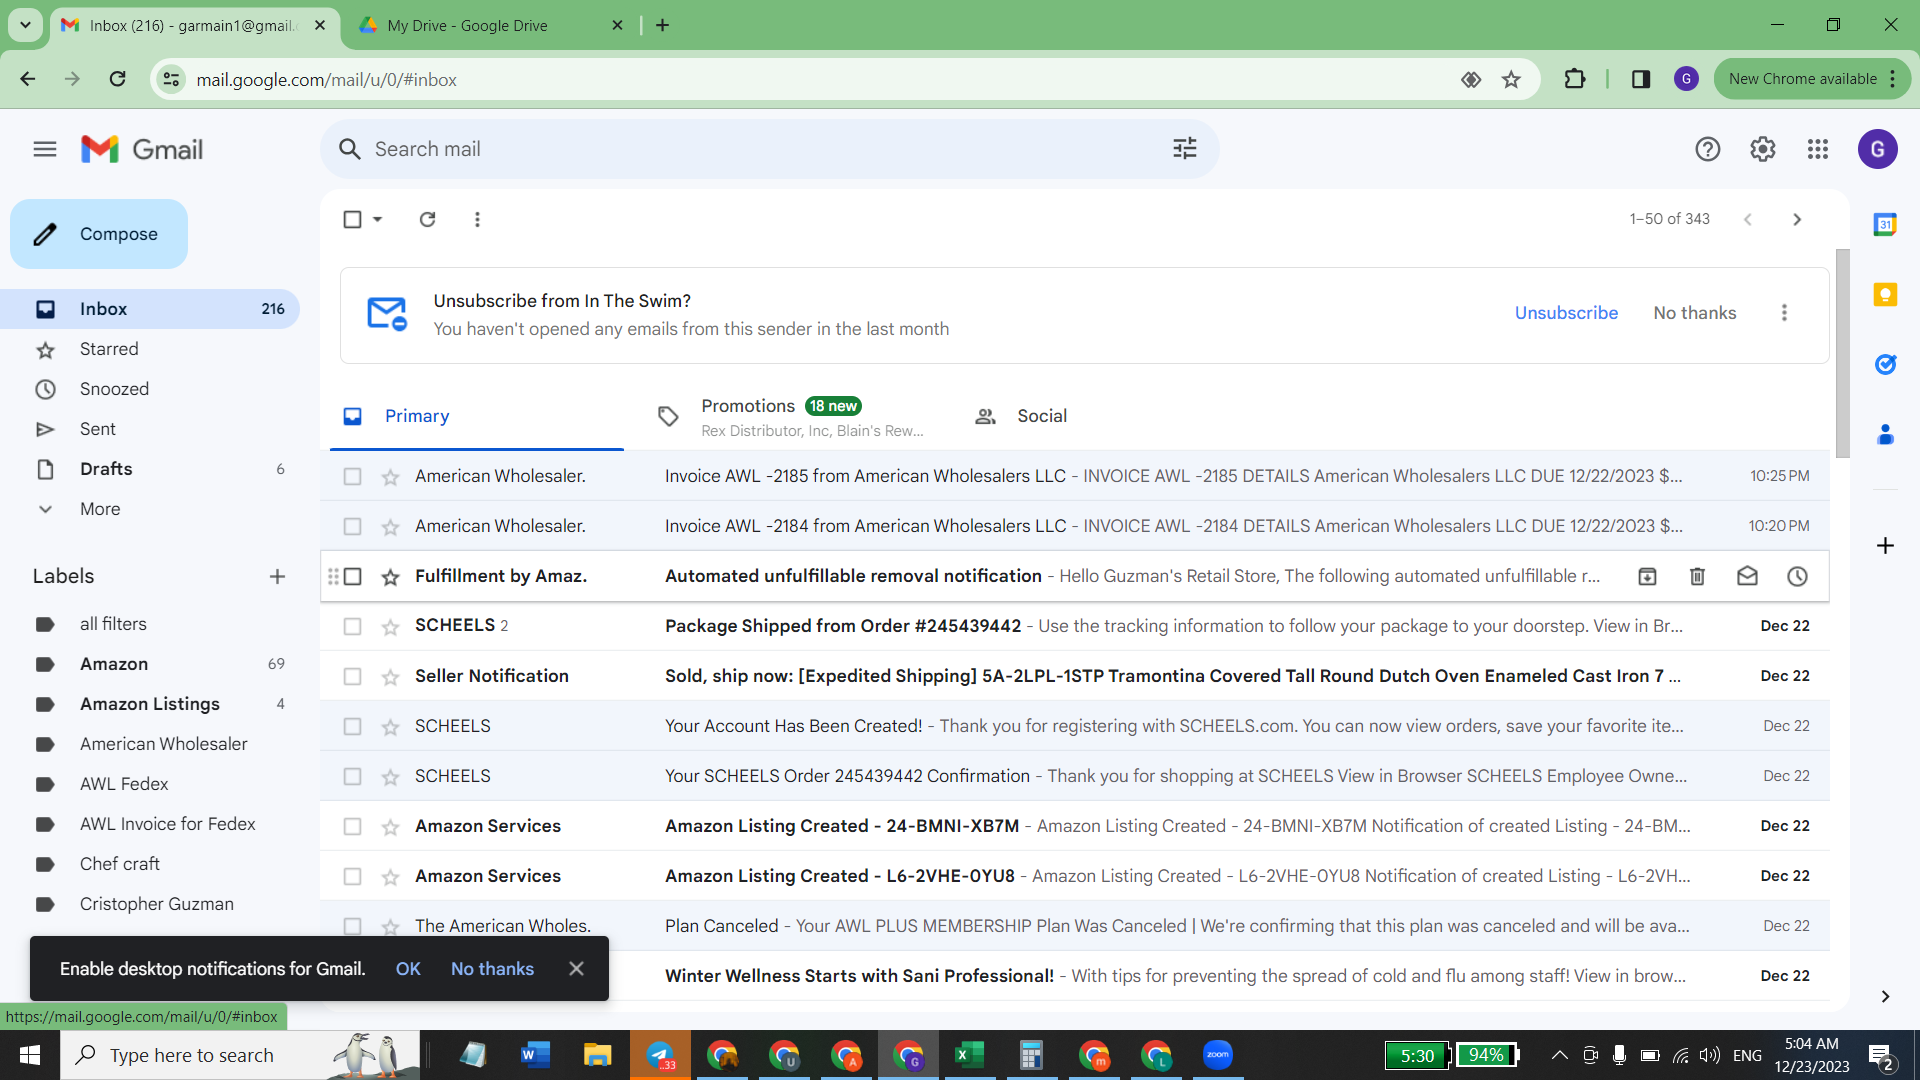
Task: Click OK to enable desktop notifications
Action: pyautogui.click(x=408, y=969)
